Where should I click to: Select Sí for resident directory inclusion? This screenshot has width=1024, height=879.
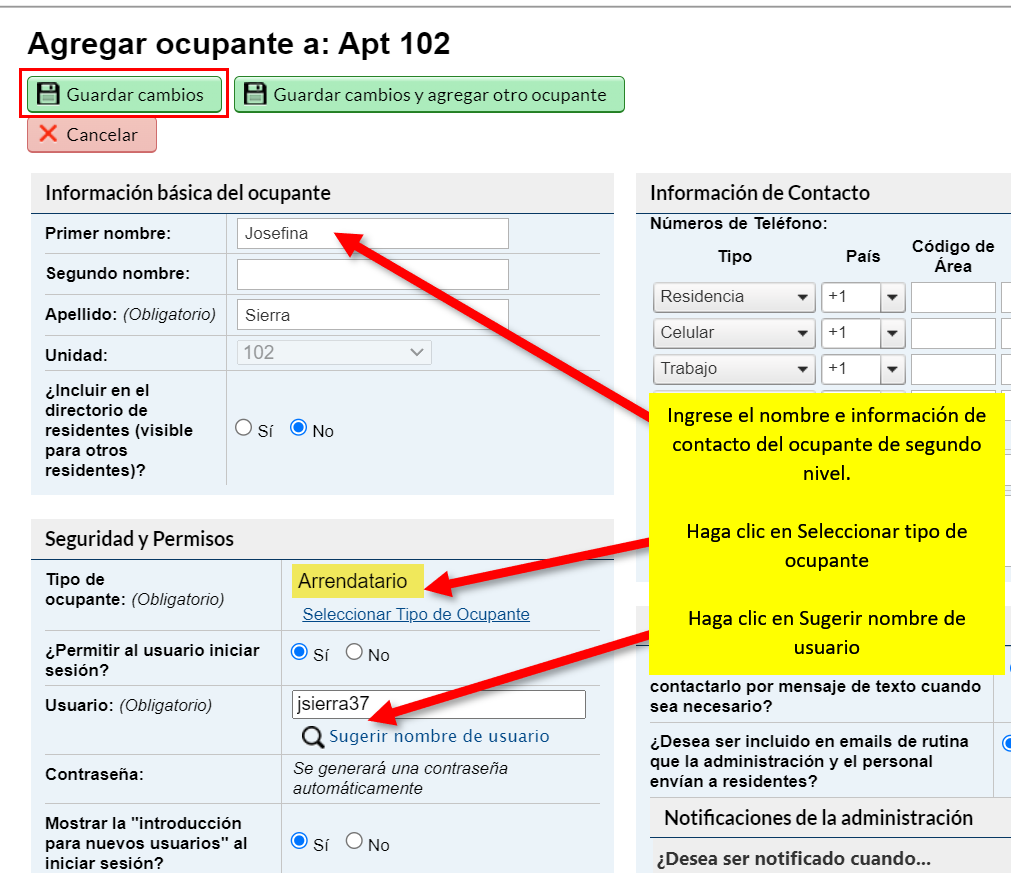pyautogui.click(x=244, y=428)
